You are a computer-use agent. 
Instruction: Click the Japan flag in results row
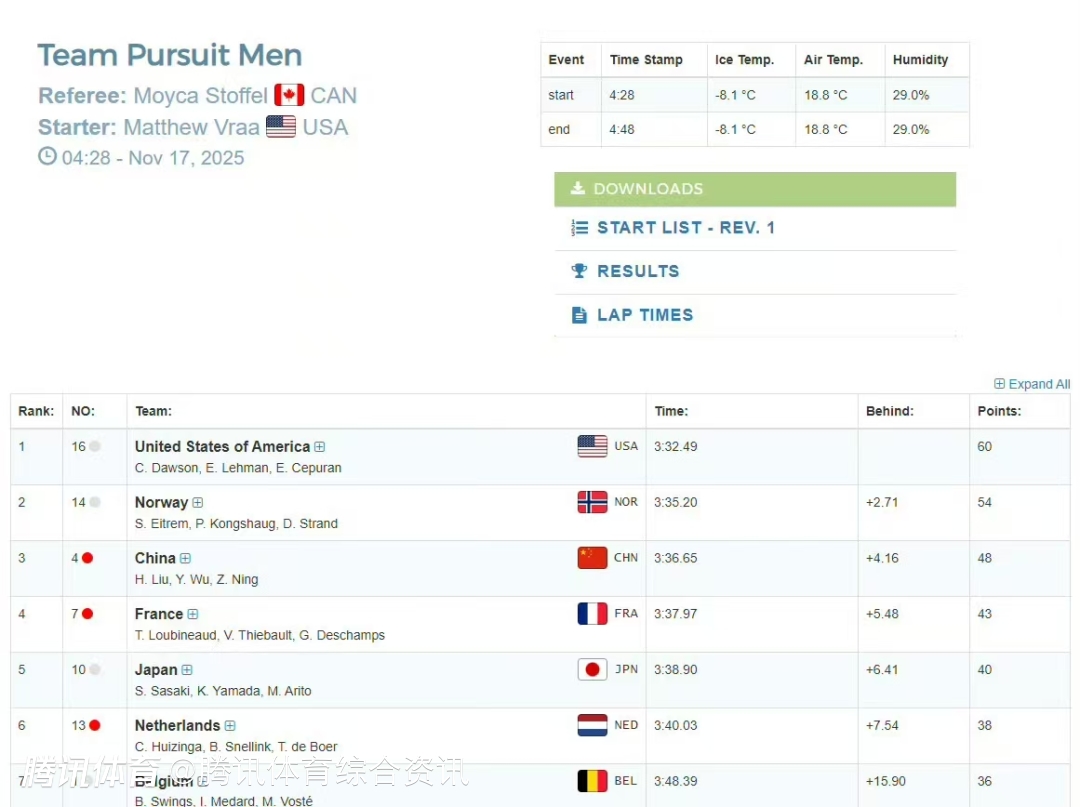coord(592,669)
